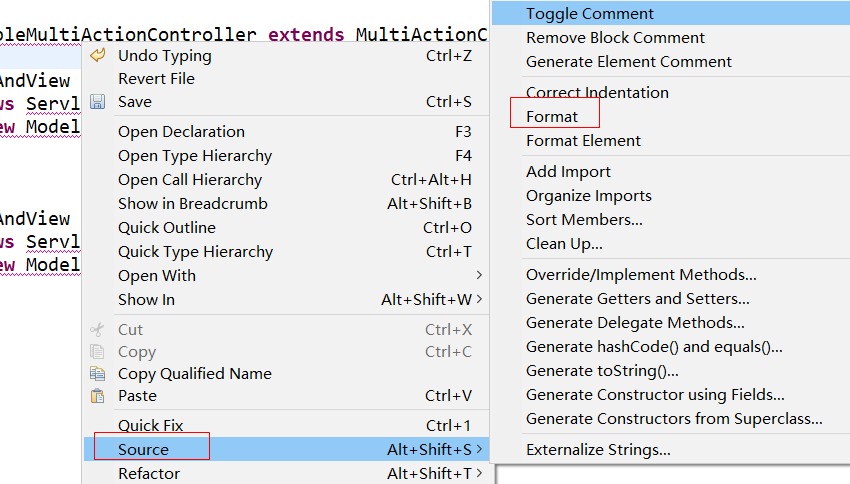Click MultiActionController class name in editor
Viewport: 850px width, 484px height.
point(420,35)
